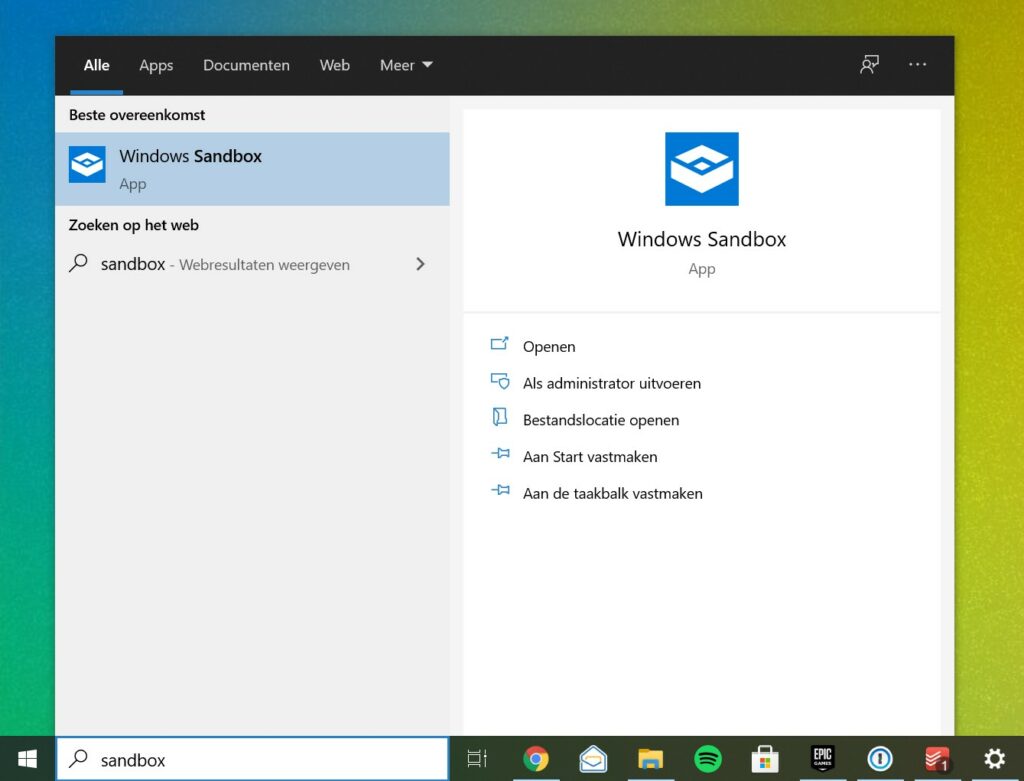The height and width of the screenshot is (781, 1024).
Task: Expand the Meer dropdown
Action: point(406,65)
